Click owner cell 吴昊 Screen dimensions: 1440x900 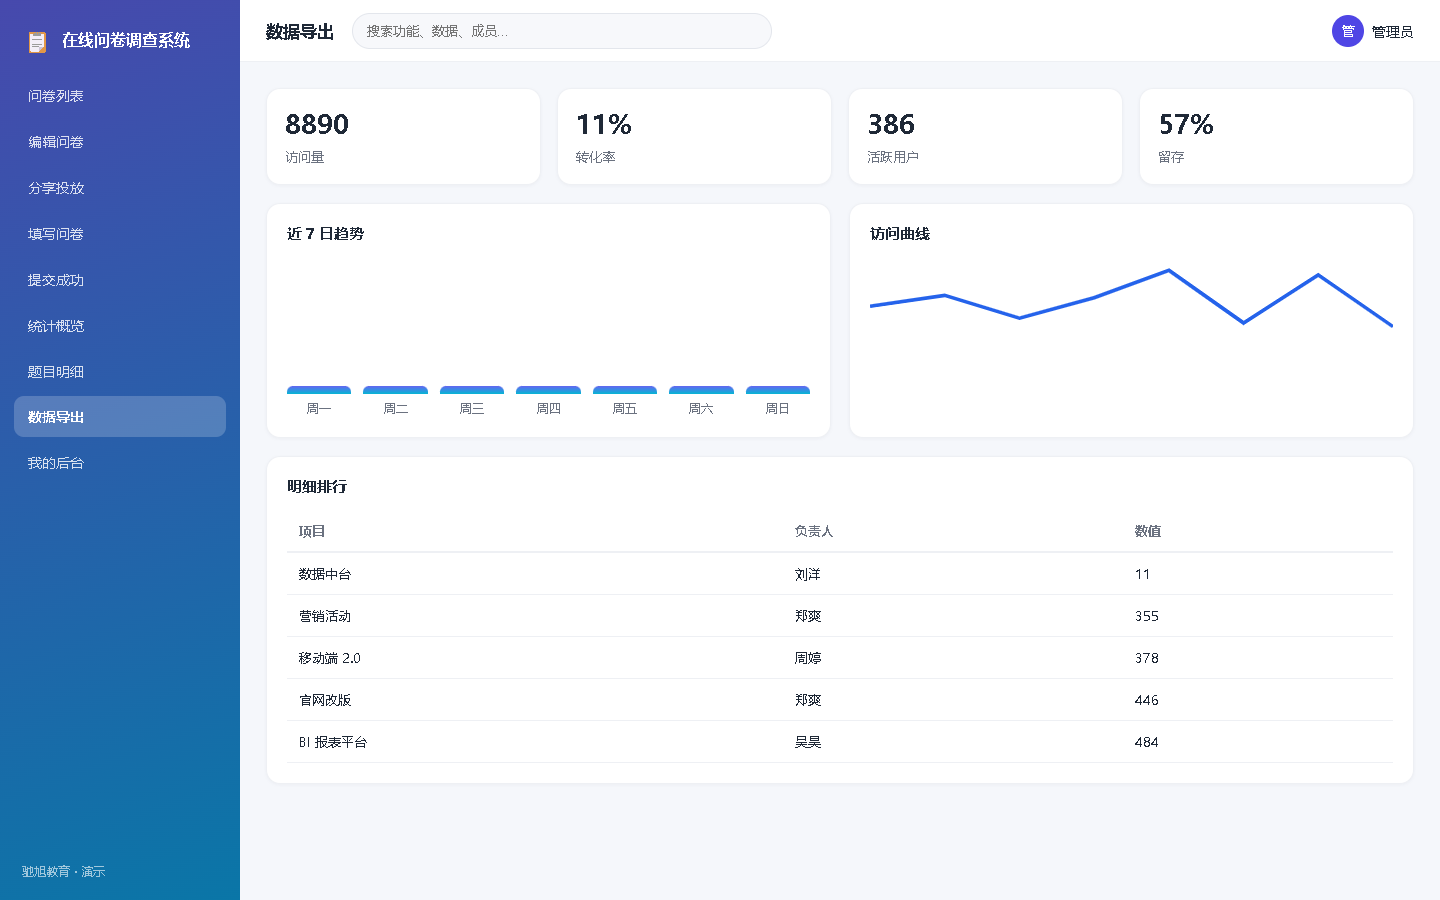point(808,742)
